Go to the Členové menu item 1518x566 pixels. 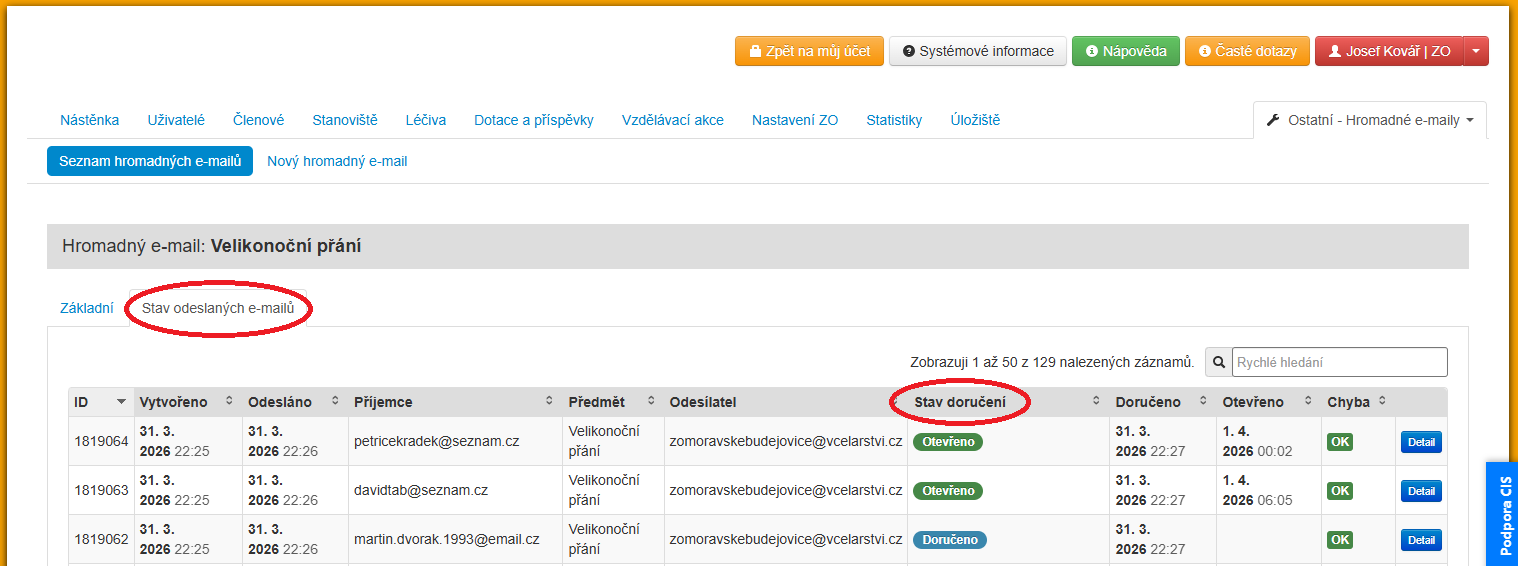click(x=258, y=120)
